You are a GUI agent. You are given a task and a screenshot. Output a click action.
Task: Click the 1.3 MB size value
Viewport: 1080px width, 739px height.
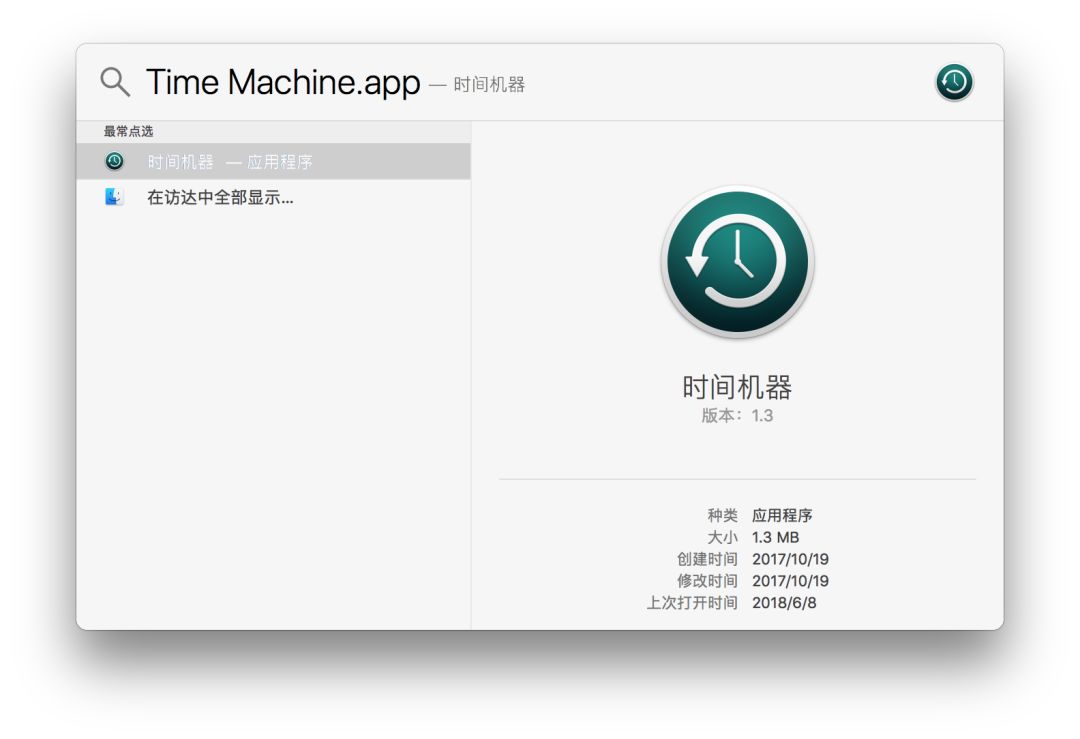click(x=775, y=538)
